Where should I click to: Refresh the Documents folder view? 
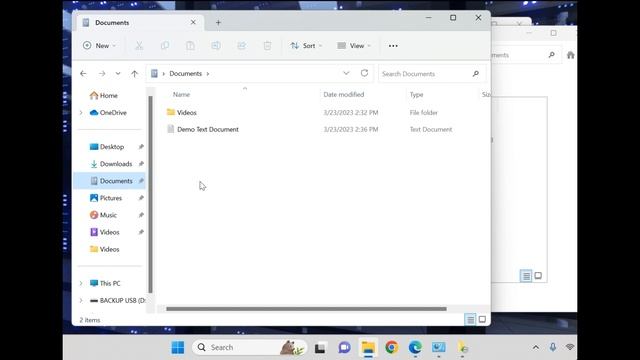(x=364, y=73)
